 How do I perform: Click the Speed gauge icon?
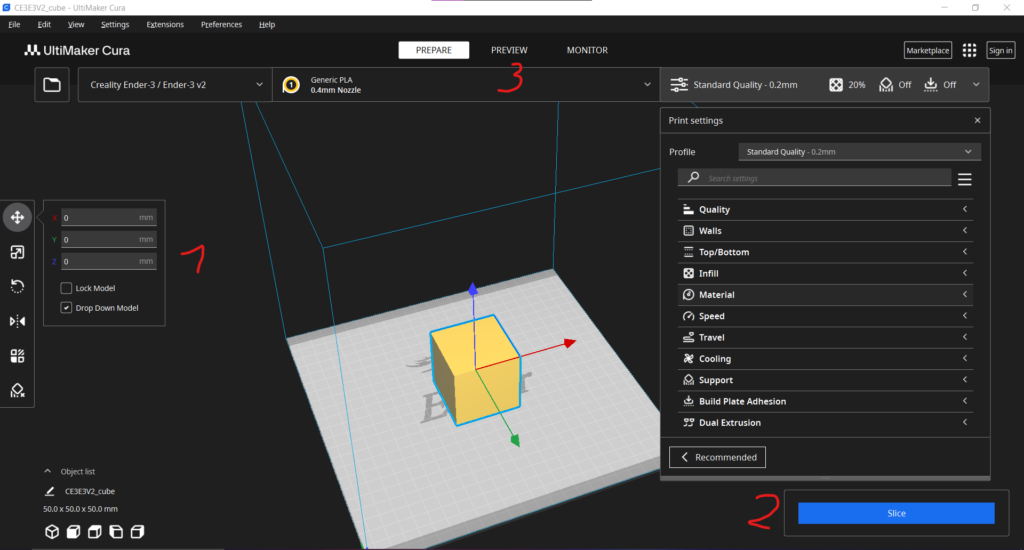pos(688,316)
